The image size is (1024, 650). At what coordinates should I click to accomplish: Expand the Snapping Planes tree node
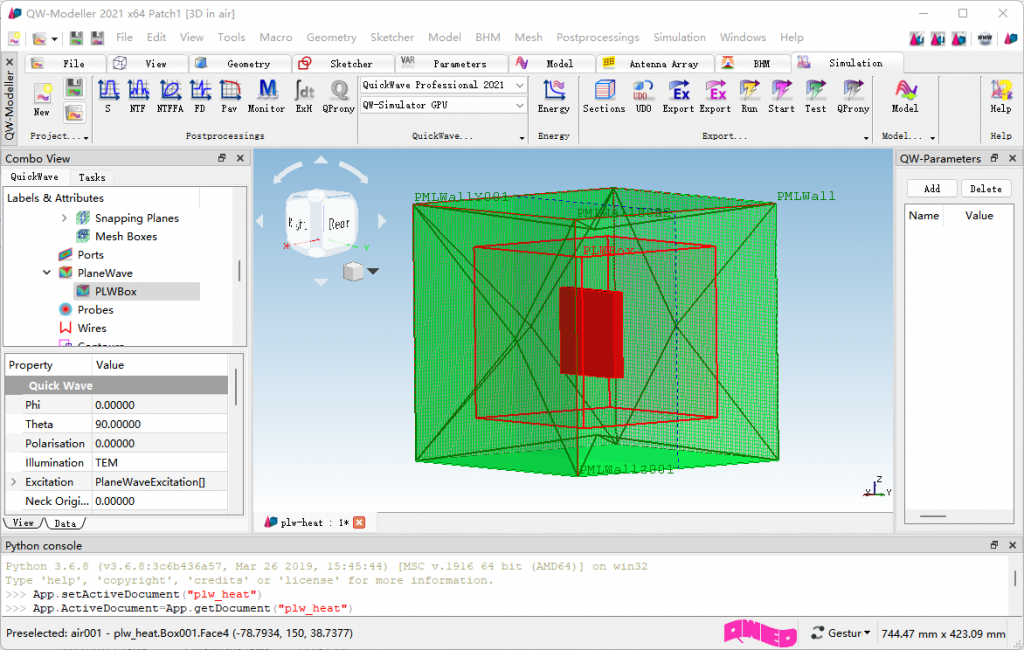[64, 218]
